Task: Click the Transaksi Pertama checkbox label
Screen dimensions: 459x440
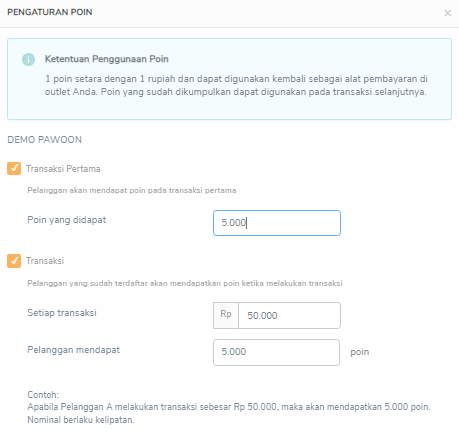Action: [63, 169]
